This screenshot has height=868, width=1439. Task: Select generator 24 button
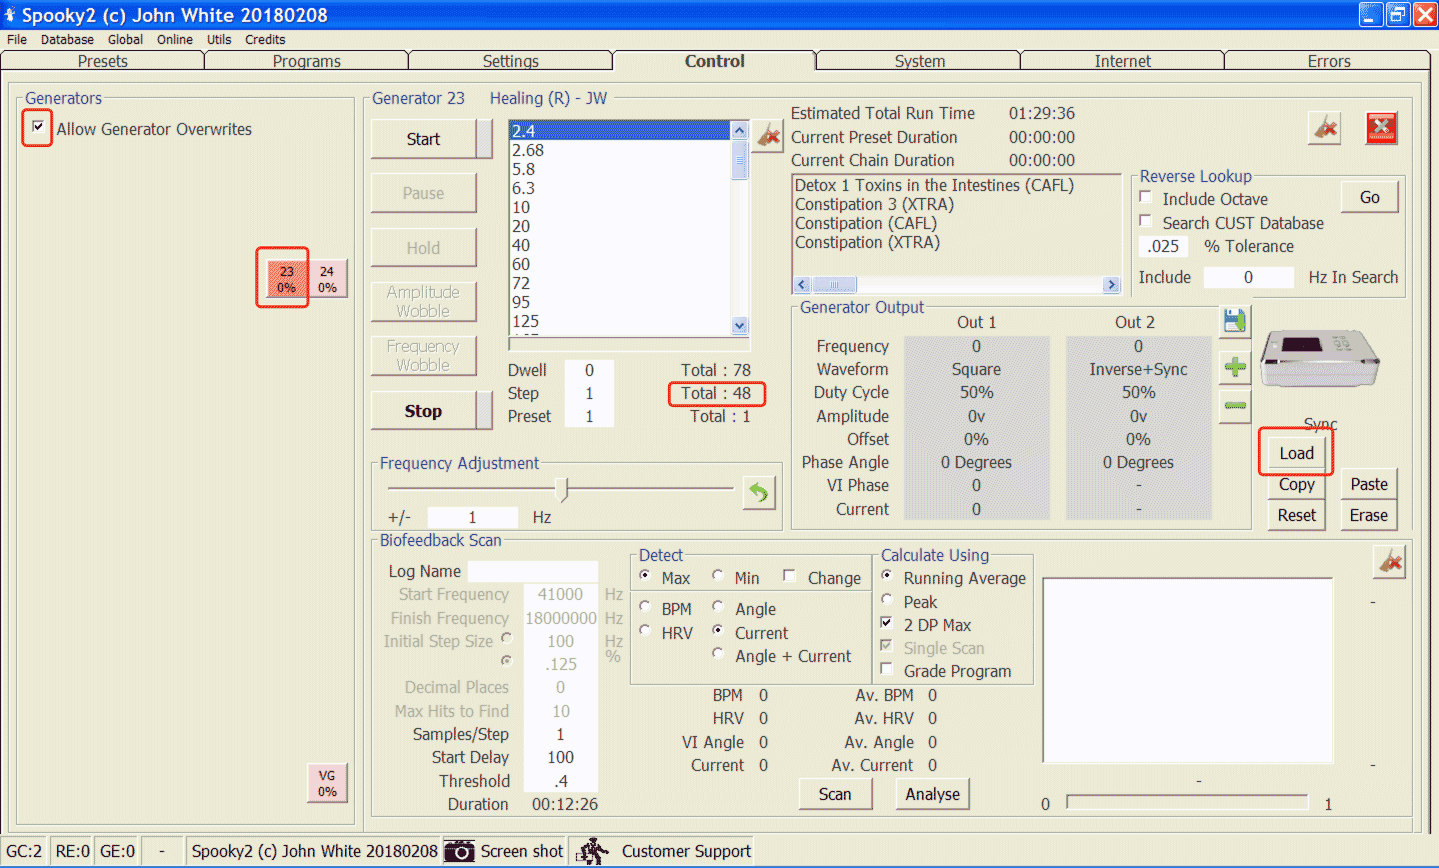(327, 279)
